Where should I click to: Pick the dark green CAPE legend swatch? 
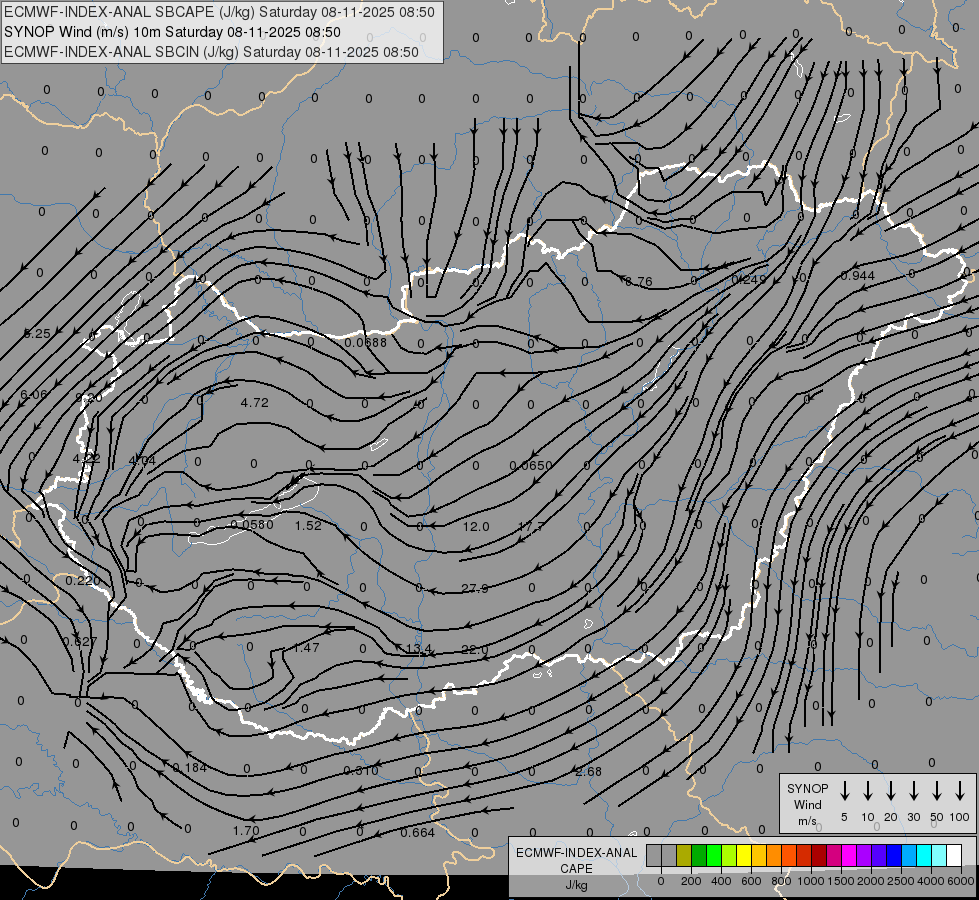point(699,856)
